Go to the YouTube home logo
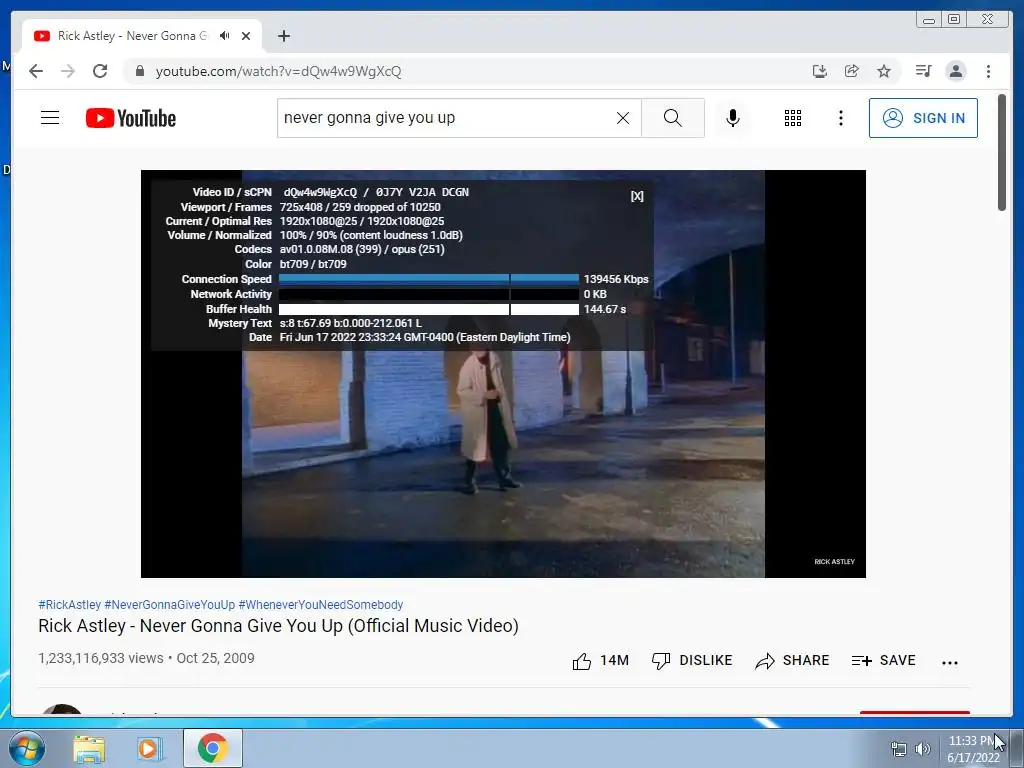This screenshot has height=768, width=1024. coord(131,118)
